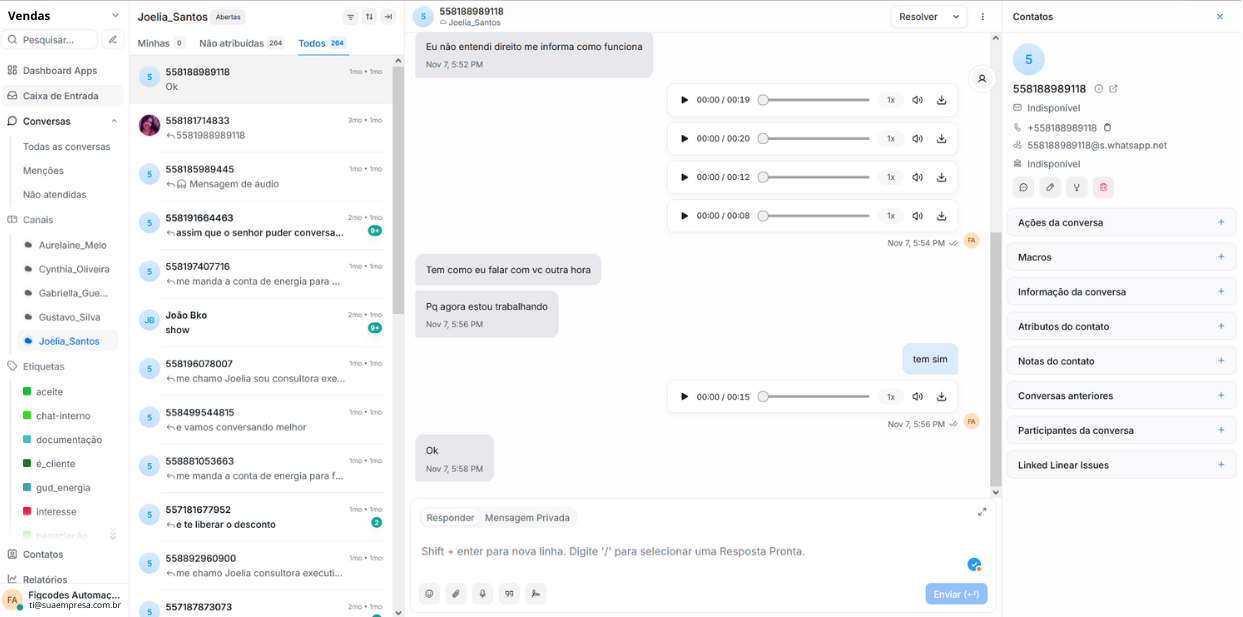
Task: Record an audio message with the microphone icon
Action: click(481, 593)
